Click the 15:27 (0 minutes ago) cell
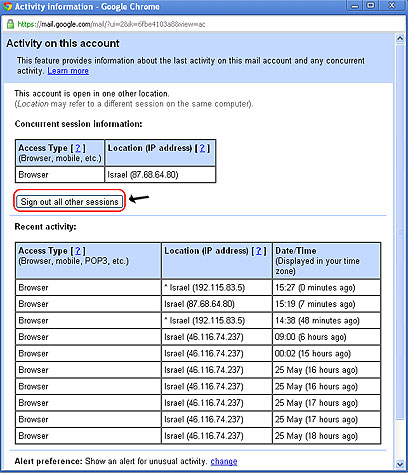This screenshot has height=473, width=408. click(x=326, y=287)
